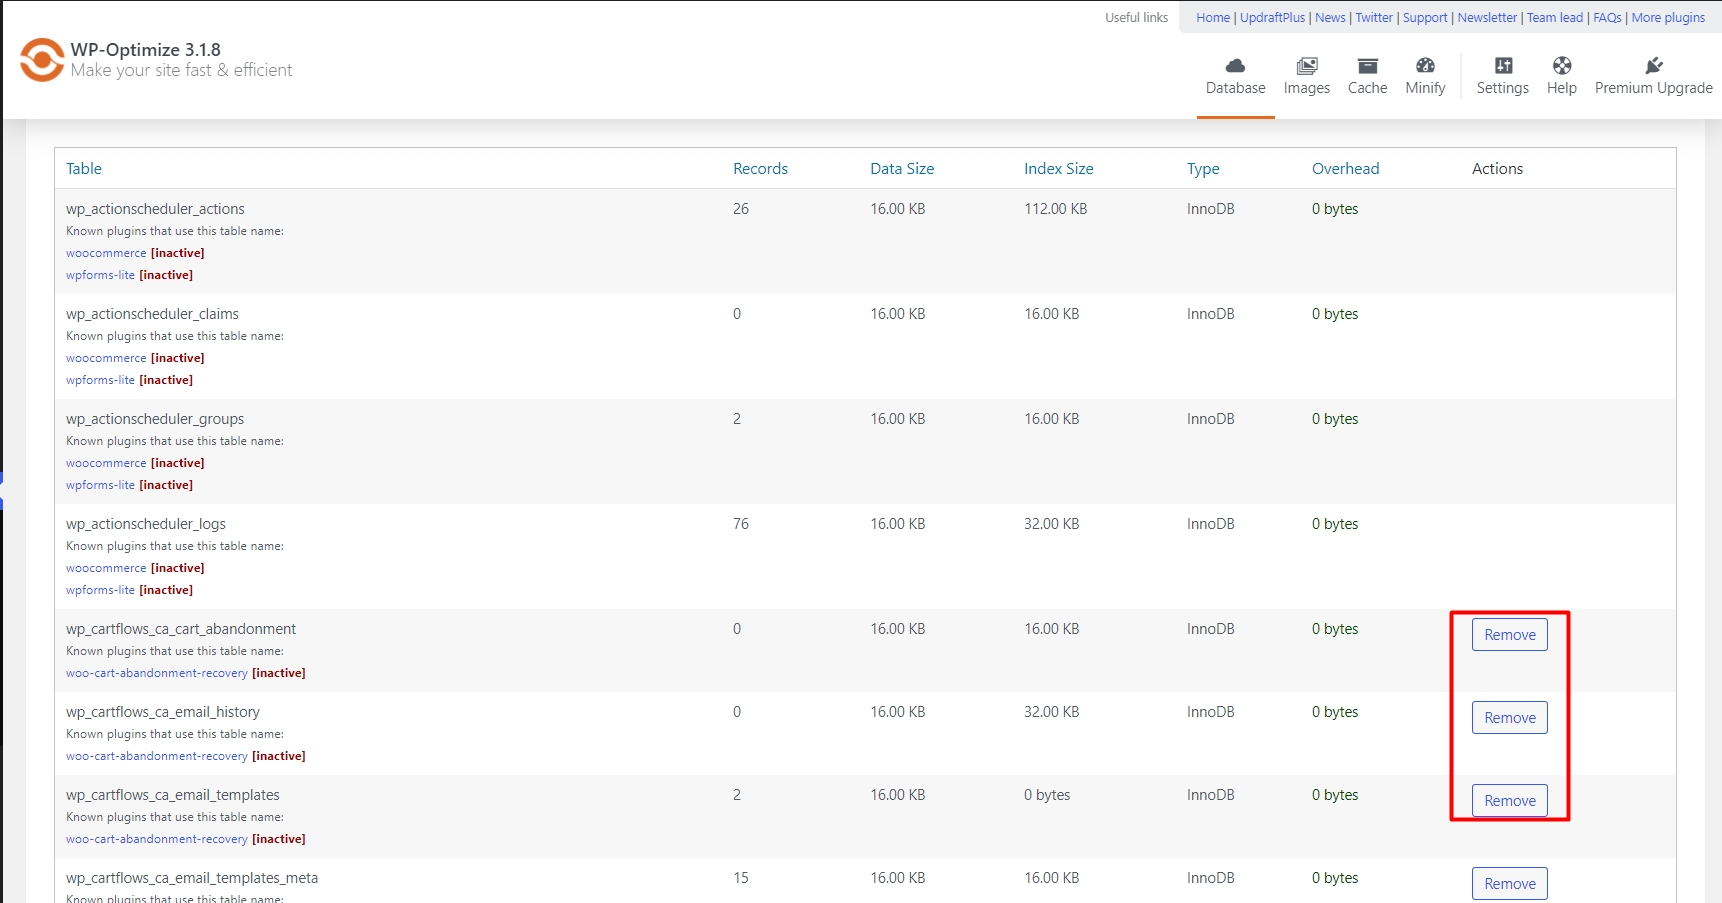Screen dimensions: 1722x903
Task: Click the Settings tab label text
Action: pyautogui.click(x=1502, y=88)
